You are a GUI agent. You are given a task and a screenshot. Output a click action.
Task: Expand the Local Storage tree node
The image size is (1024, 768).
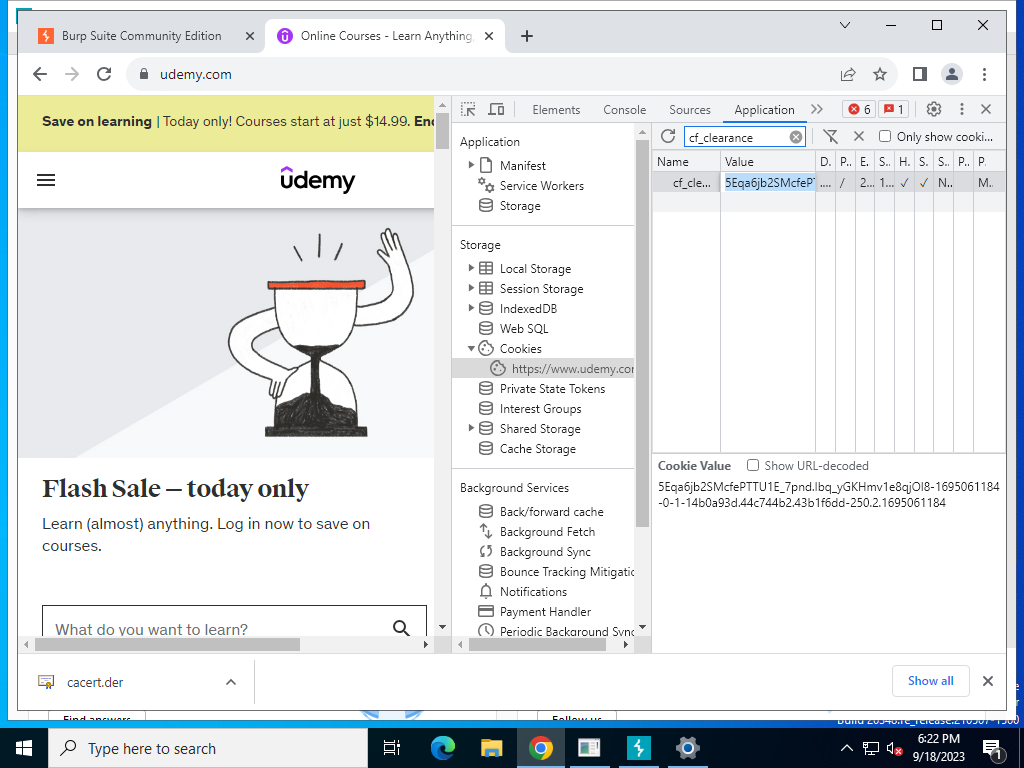(471, 268)
